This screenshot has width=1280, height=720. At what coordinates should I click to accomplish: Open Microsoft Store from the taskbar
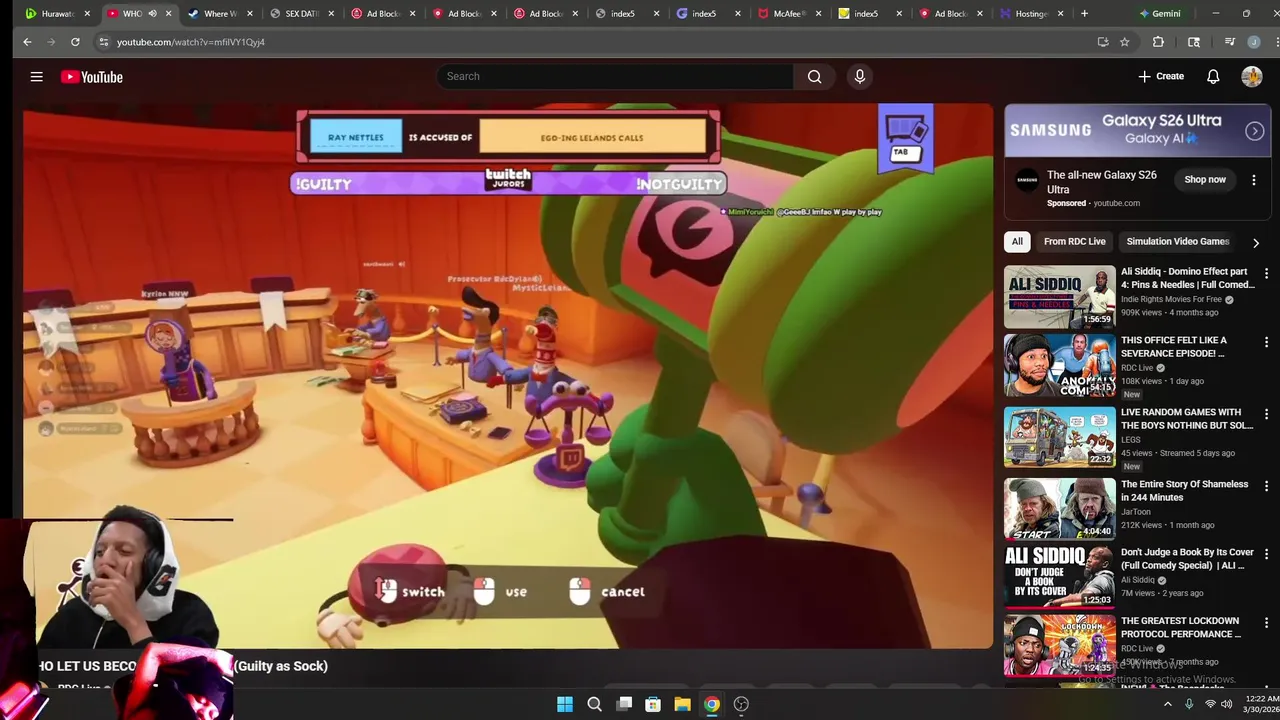(653, 704)
